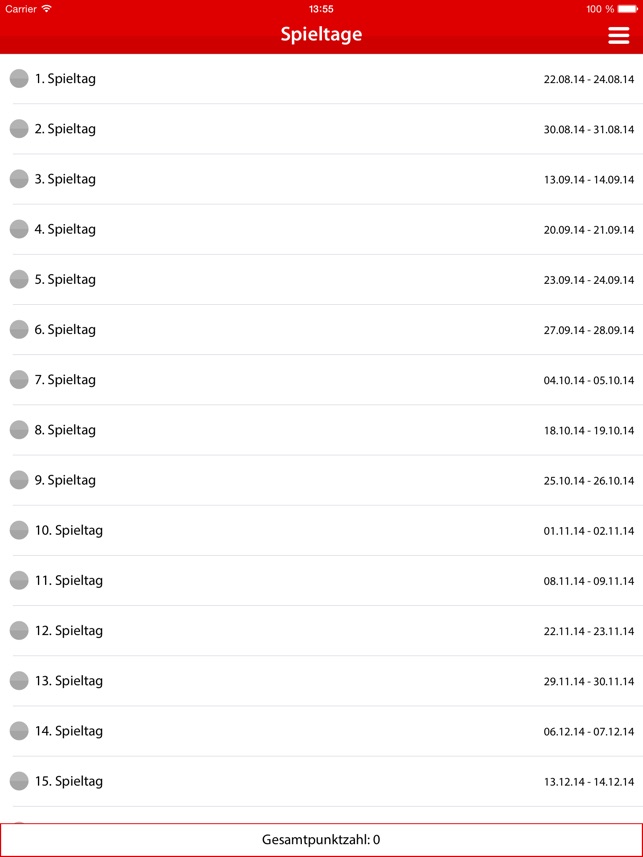Viewport: 643px width, 857px height.
Task: Choose the 10. Spieltag entry
Action: click(x=322, y=530)
